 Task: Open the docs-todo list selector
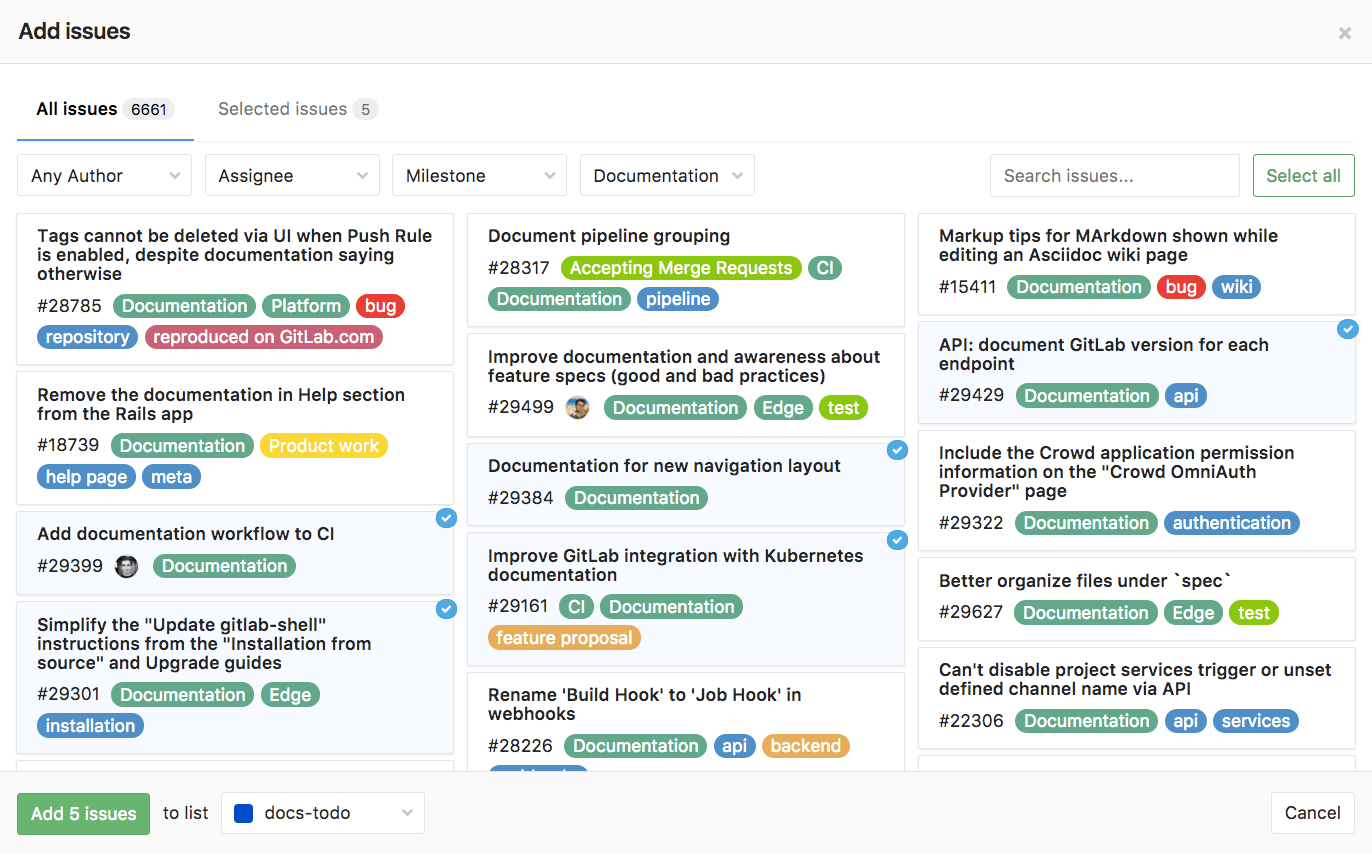(322, 813)
